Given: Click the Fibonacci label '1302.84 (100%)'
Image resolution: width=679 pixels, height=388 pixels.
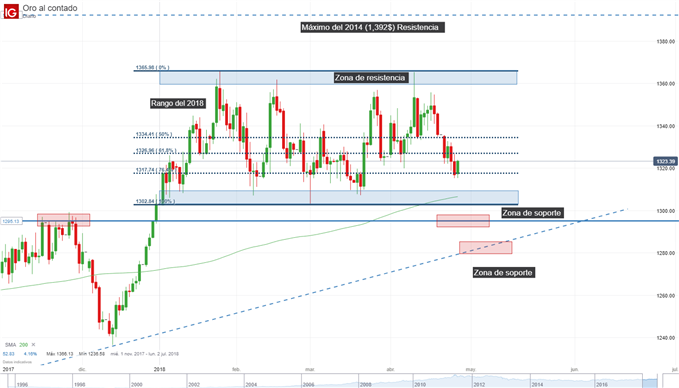Looking at the screenshot, I should click(x=155, y=201).
